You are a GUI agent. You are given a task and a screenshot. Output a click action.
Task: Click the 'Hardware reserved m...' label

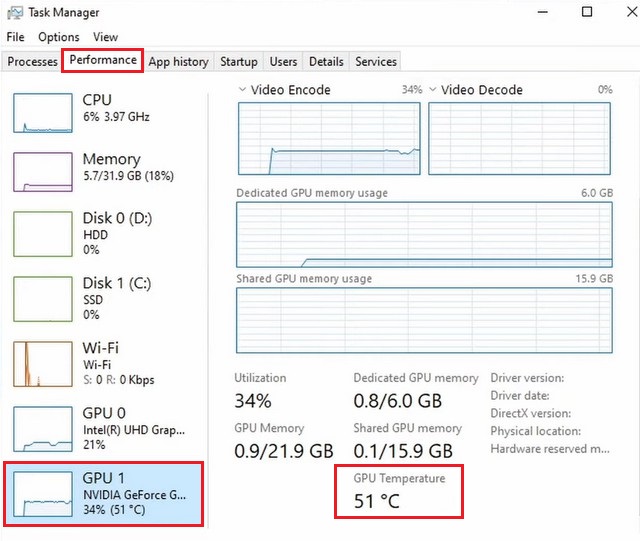pos(550,449)
